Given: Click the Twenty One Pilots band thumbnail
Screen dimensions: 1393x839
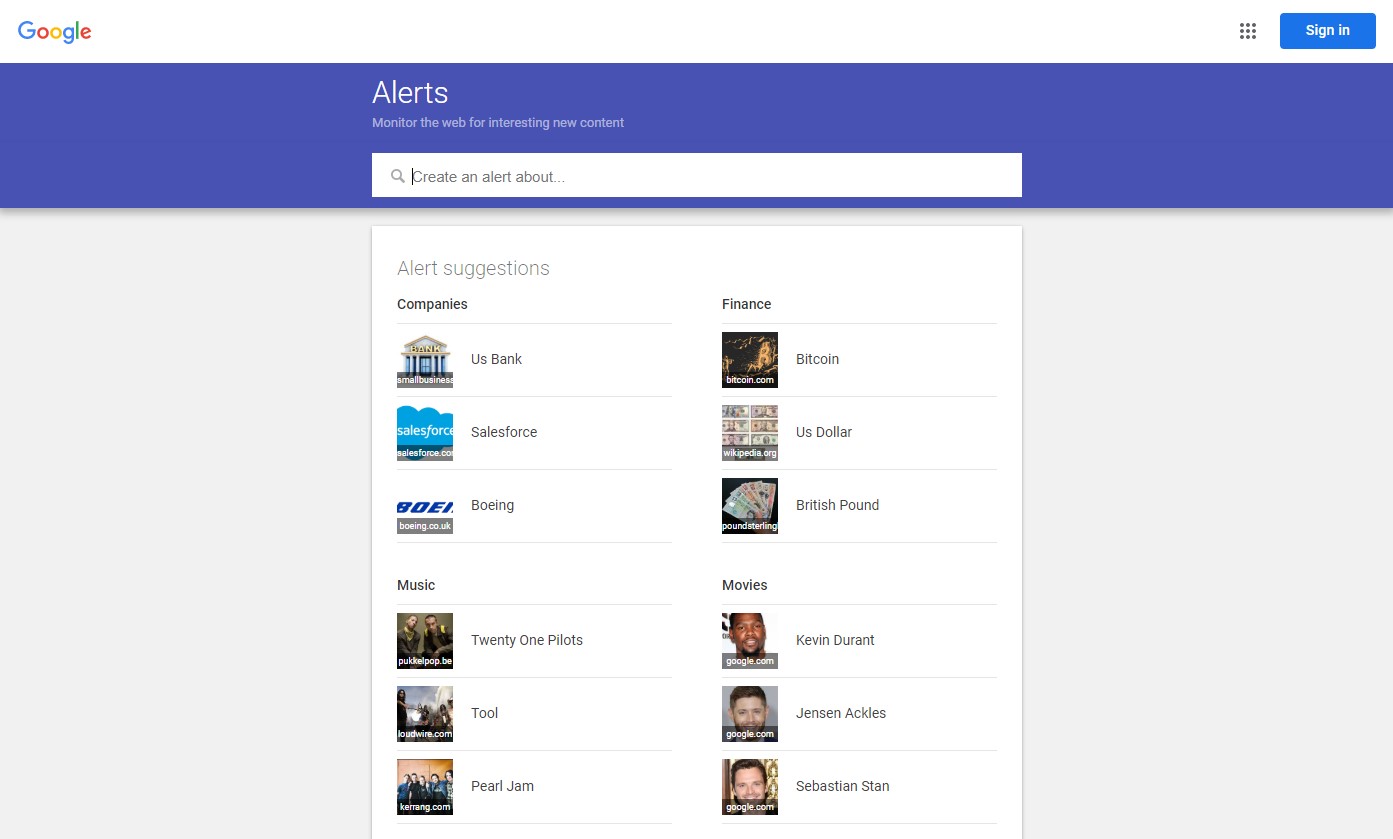Looking at the screenshot, I should pos(425,641).
